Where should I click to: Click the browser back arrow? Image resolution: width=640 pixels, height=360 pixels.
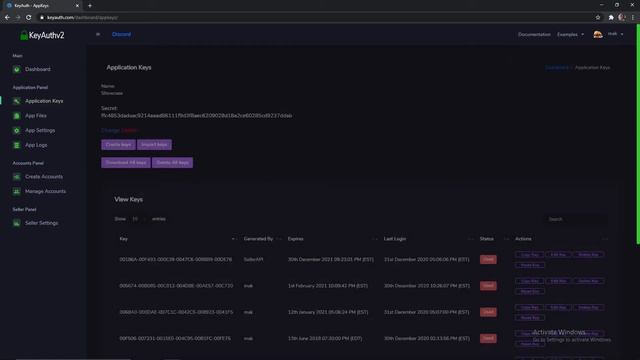[x=7, y=18]
